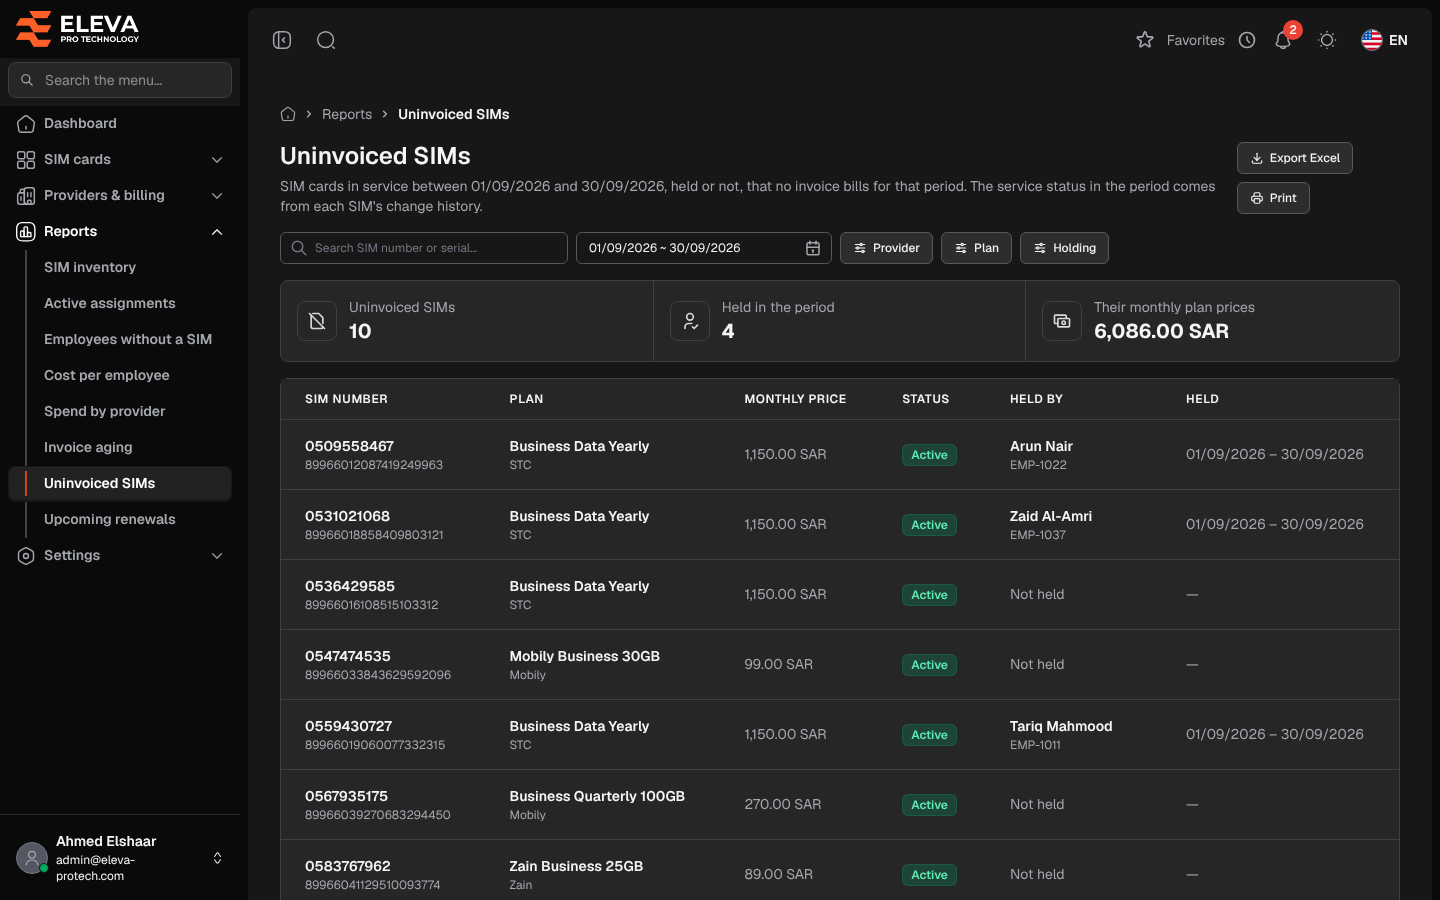Click SIM number 0547474535
1440x900 pixels.
[x=348, y=656]
